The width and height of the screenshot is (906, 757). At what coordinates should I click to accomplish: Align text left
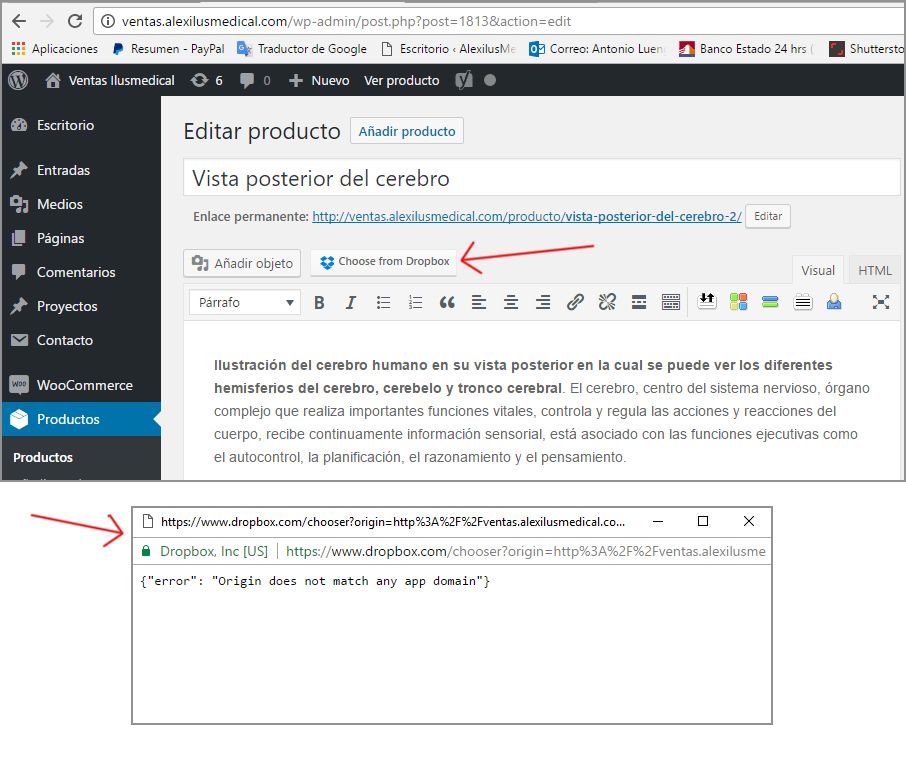coord(478,302)
